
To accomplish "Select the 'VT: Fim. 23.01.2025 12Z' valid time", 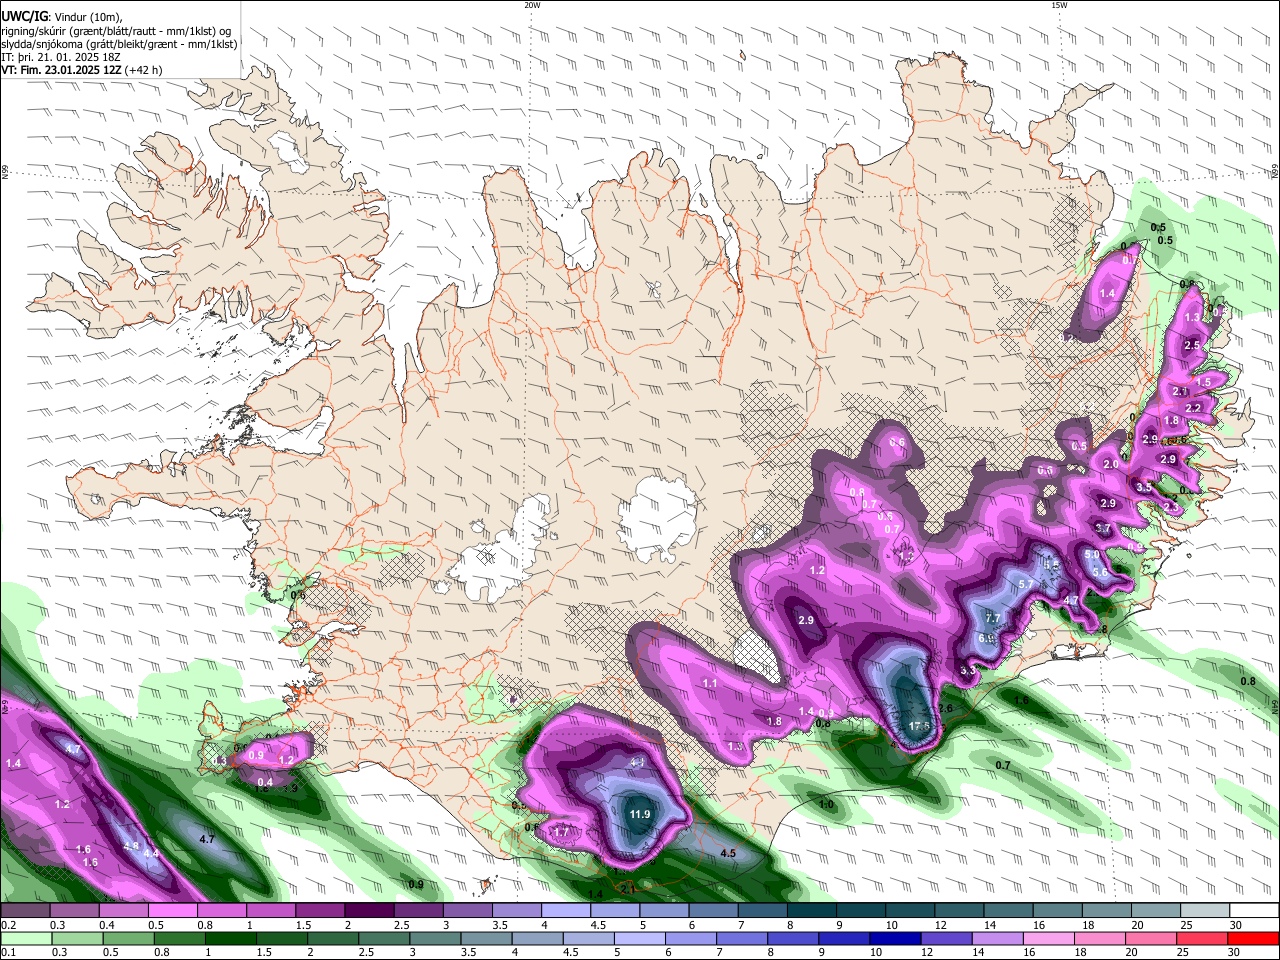I will pyautogui.click(x=62, y=70).
